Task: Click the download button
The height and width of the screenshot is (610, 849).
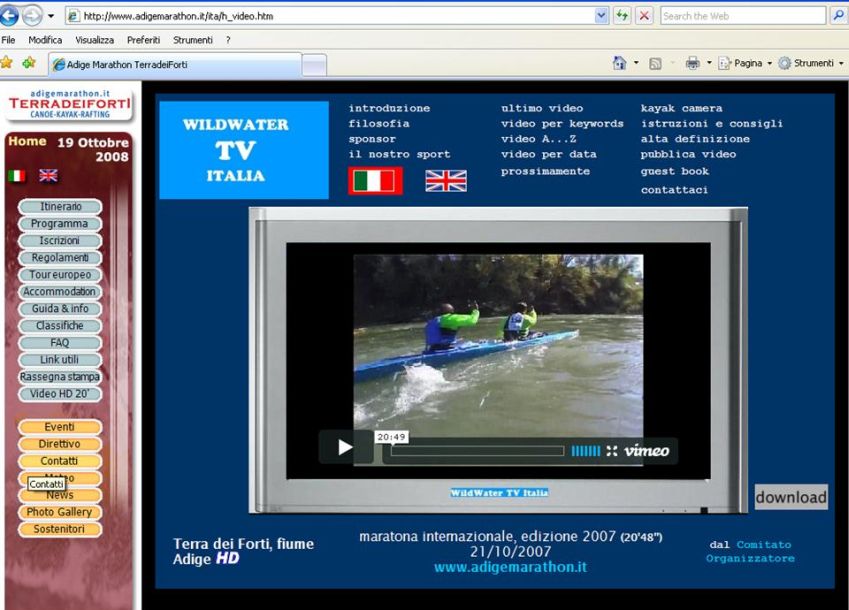Action: coord(790,497)
